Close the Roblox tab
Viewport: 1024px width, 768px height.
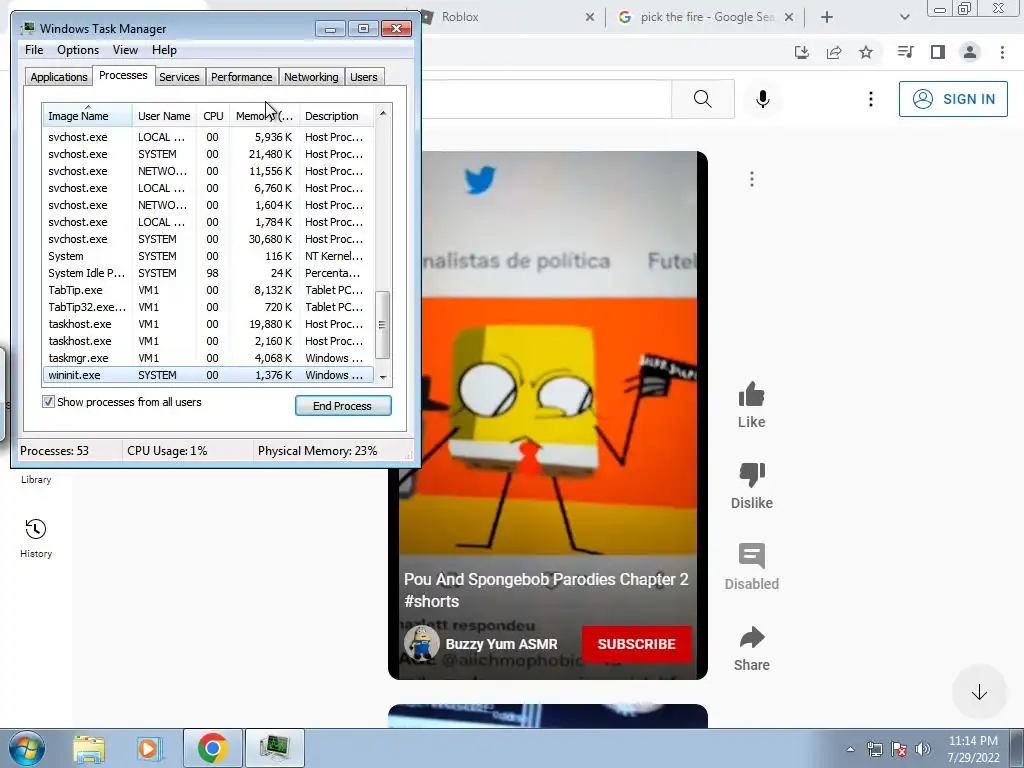point(590,17)
